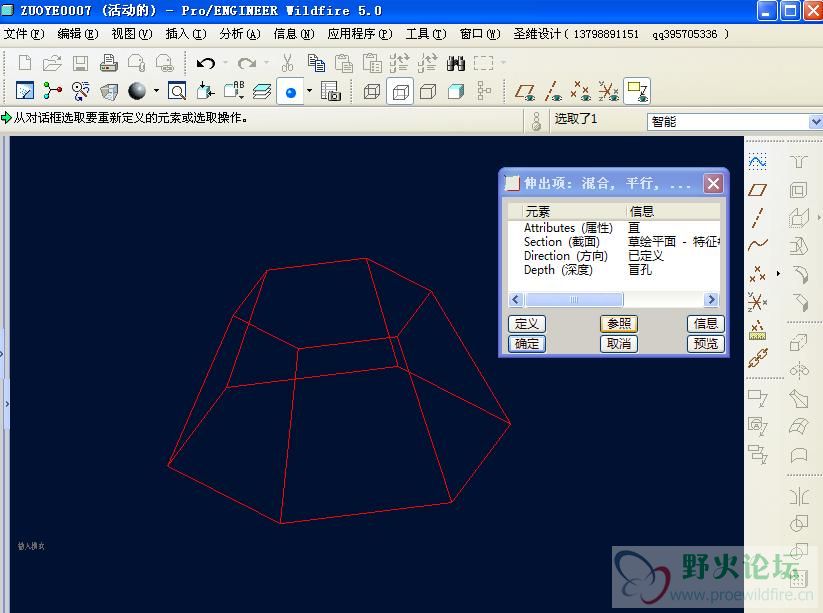The image size is (823, 613).
Task: Close the 伸出项 blend dialog
Action: (713, 184)
